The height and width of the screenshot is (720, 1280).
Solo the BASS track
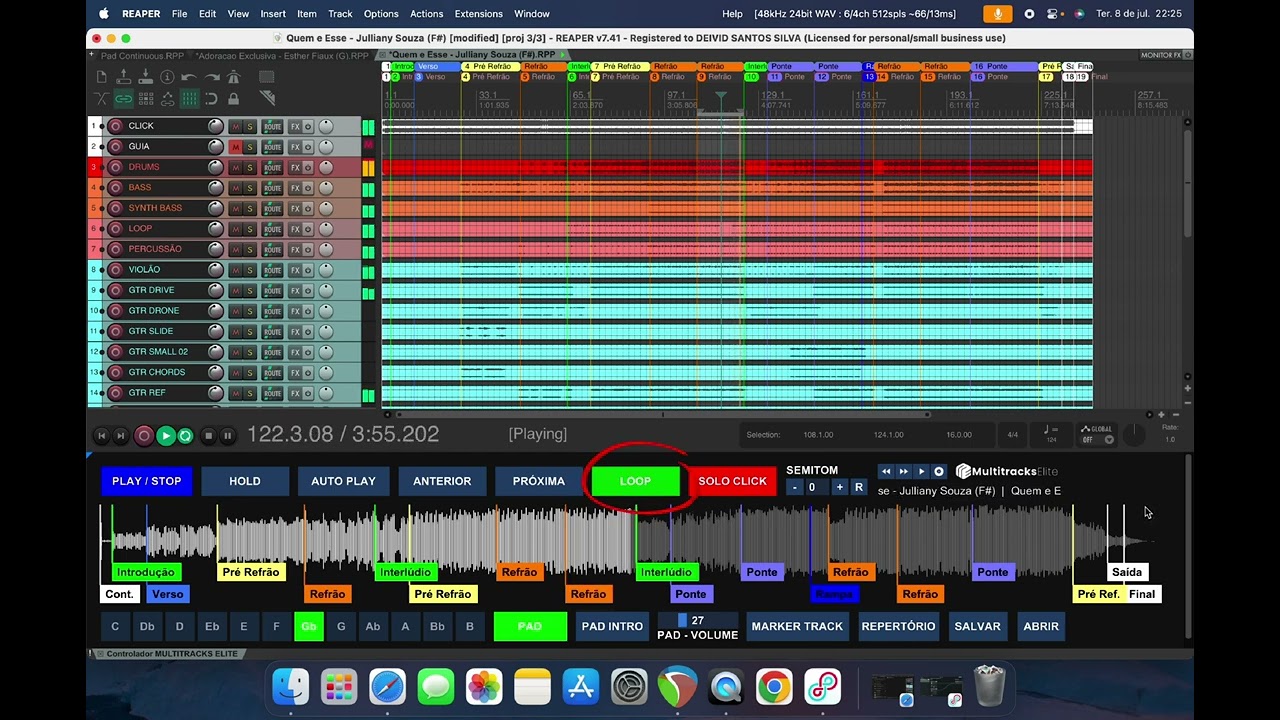[250, 188]
